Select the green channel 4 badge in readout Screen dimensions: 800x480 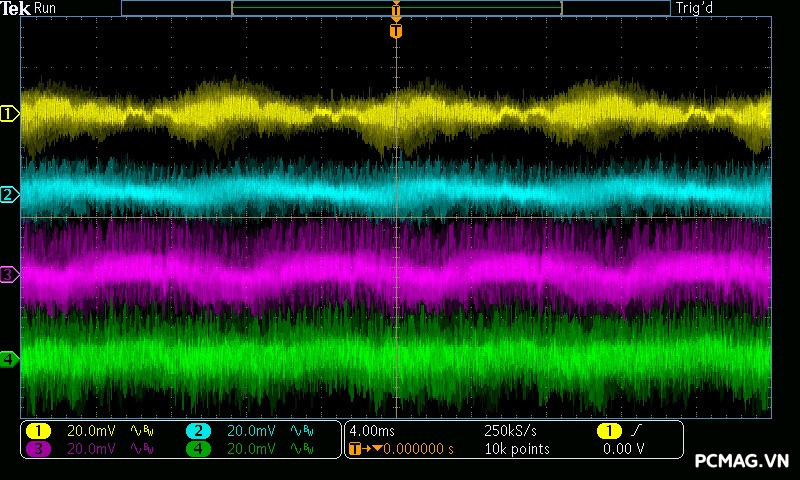click(199, 449)
